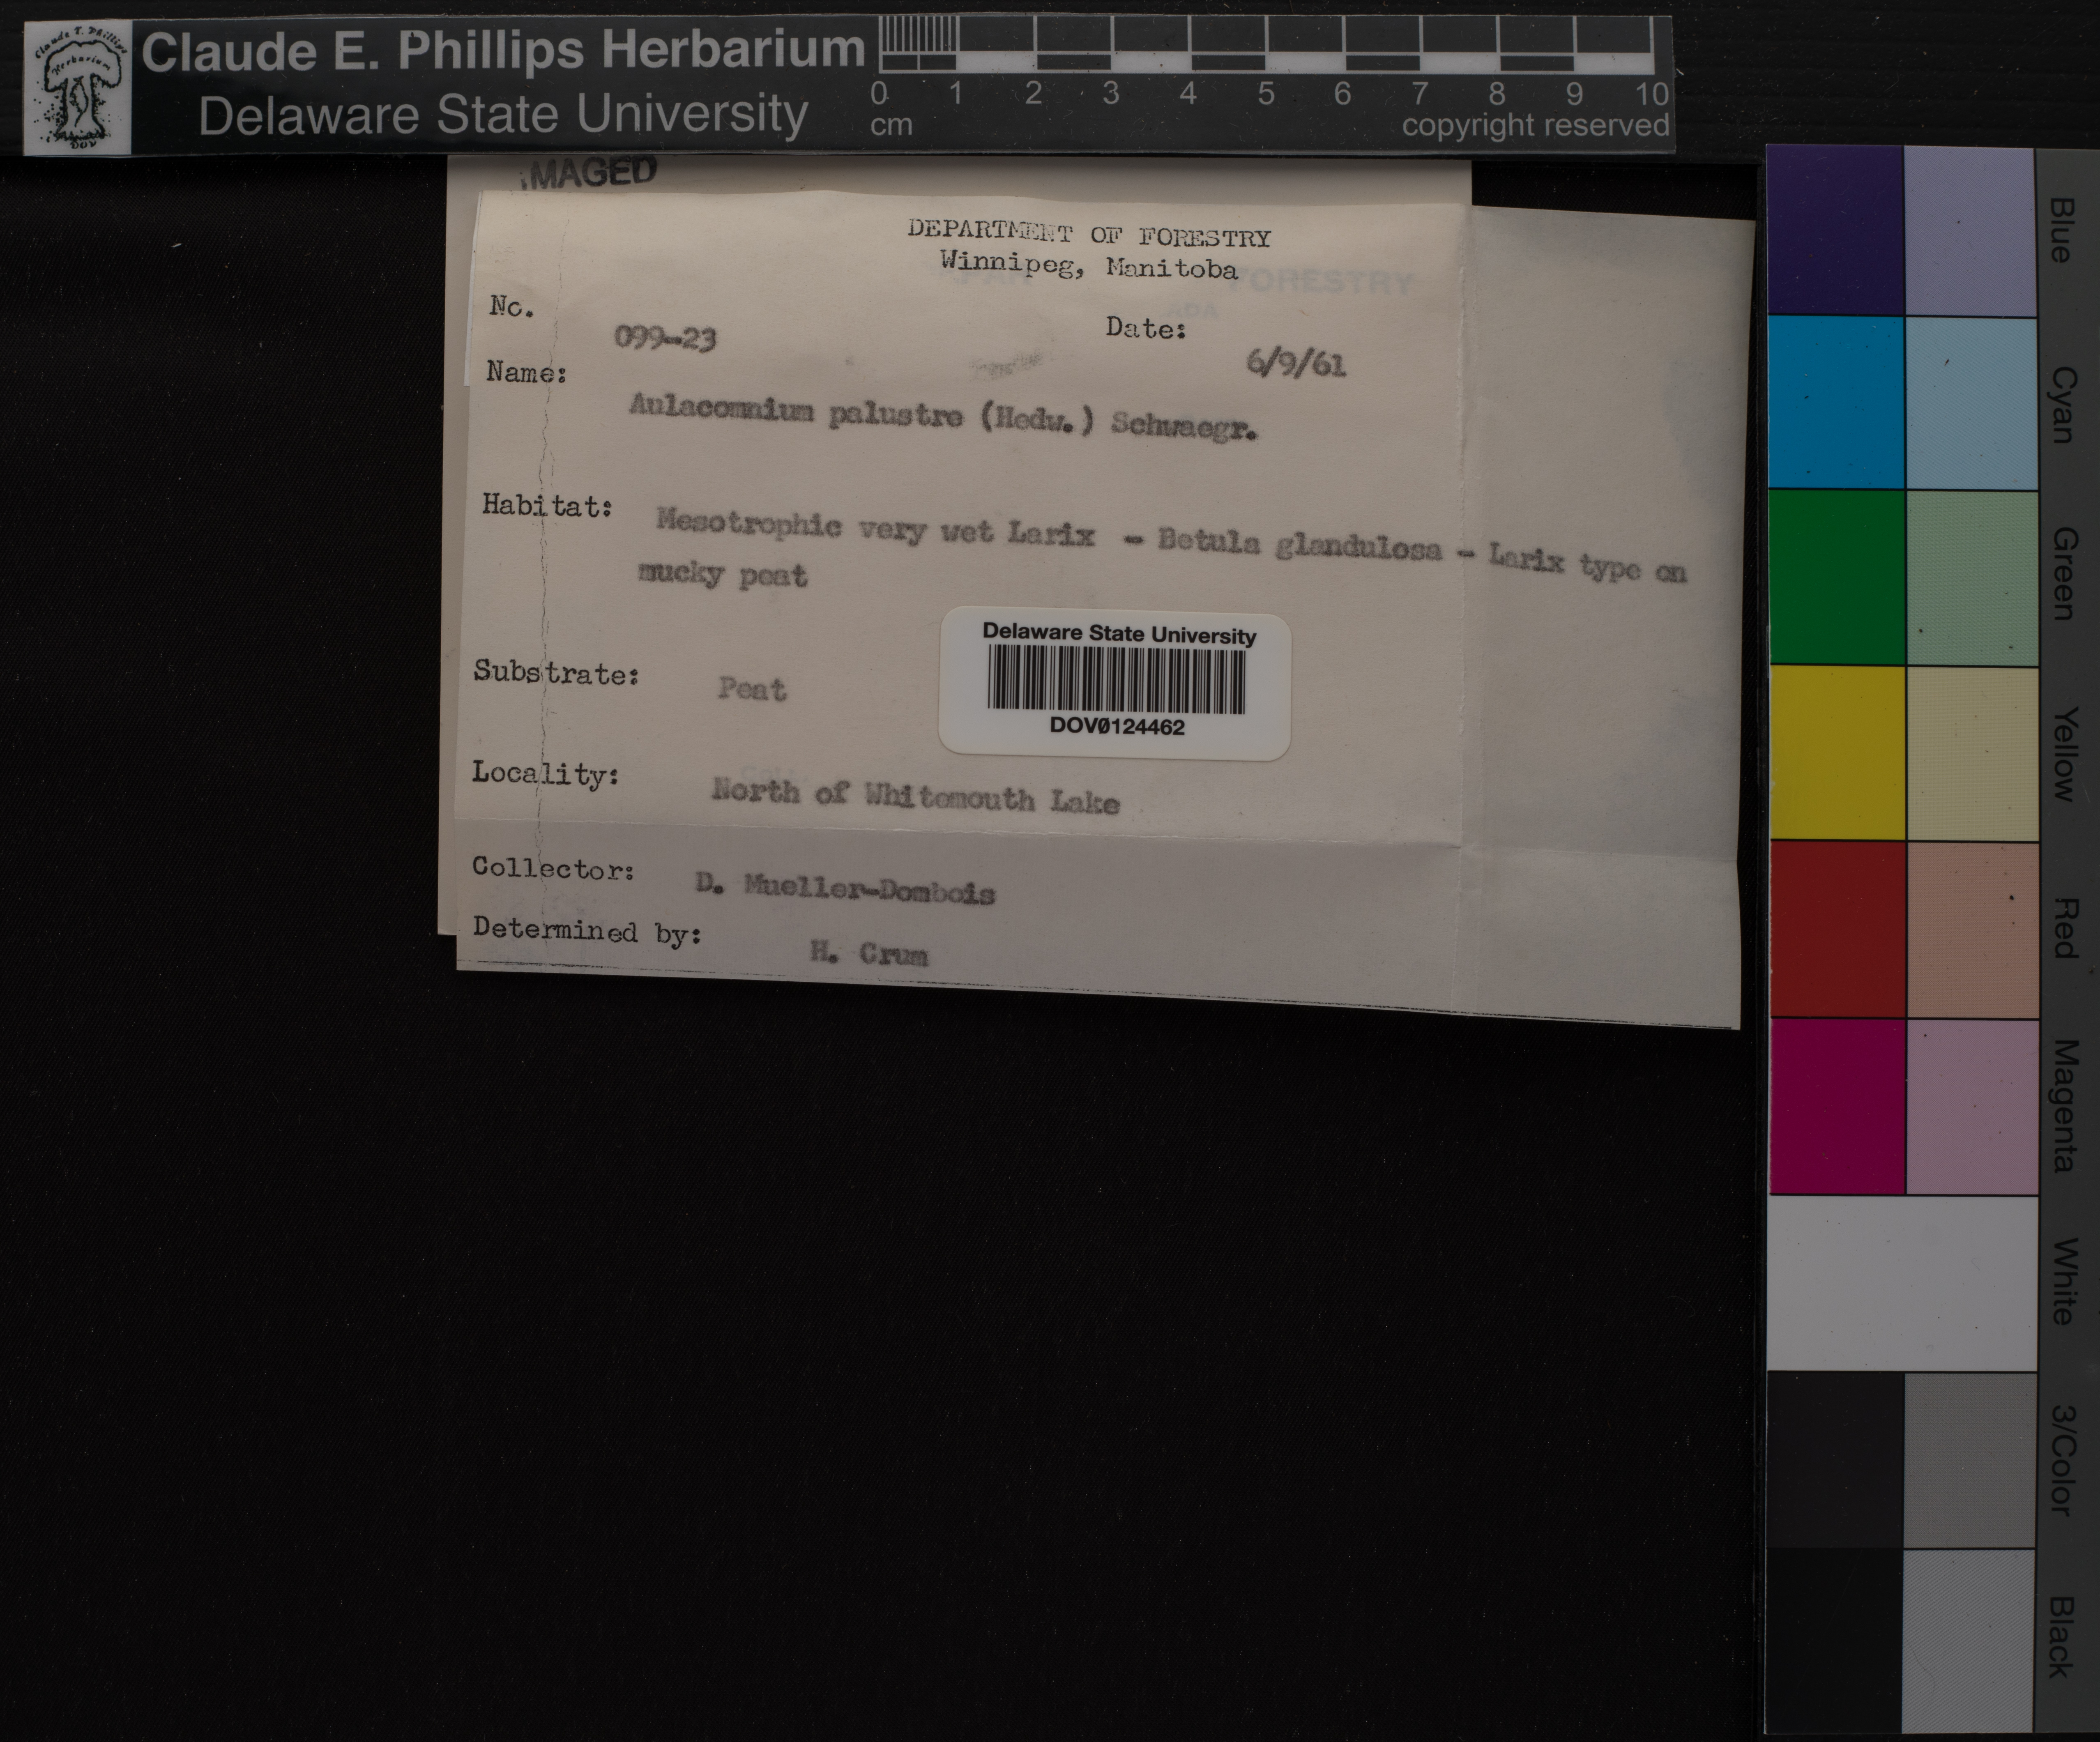This screenshot has width=2100, height=1742.
Task: Click the dark blue color swatch
Action: click(1836, 231)
